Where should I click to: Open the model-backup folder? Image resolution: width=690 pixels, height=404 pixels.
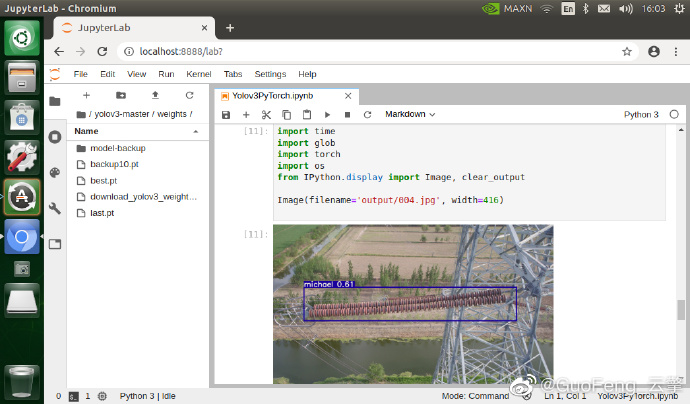tap(117, 148)
